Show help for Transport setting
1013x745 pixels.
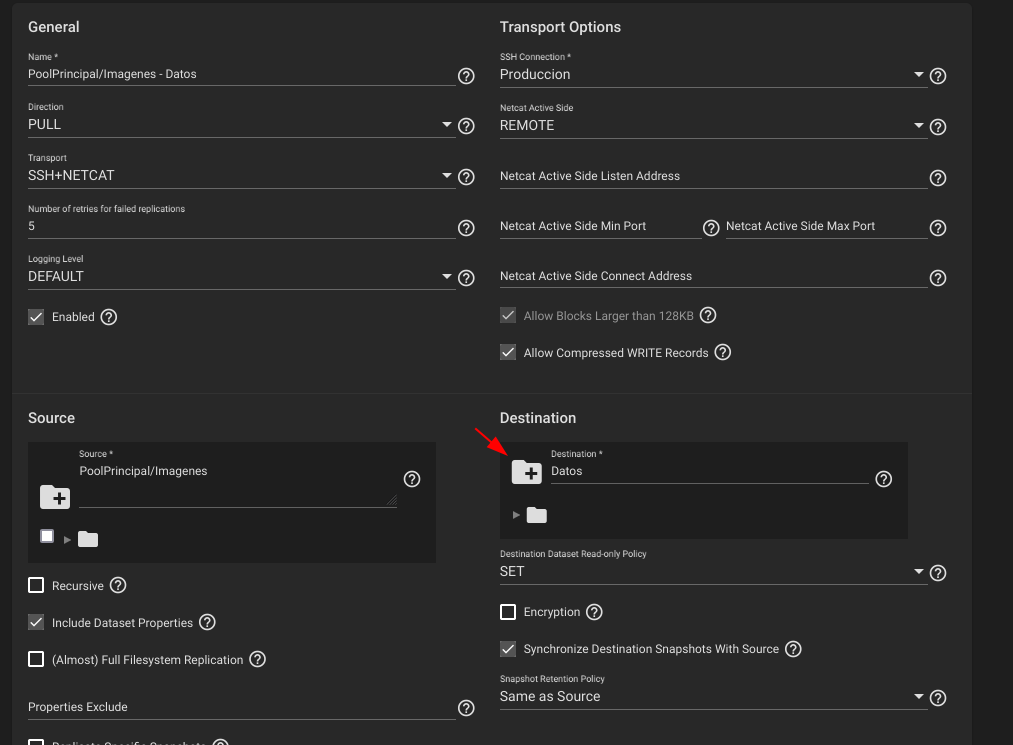tap(466, 176)
